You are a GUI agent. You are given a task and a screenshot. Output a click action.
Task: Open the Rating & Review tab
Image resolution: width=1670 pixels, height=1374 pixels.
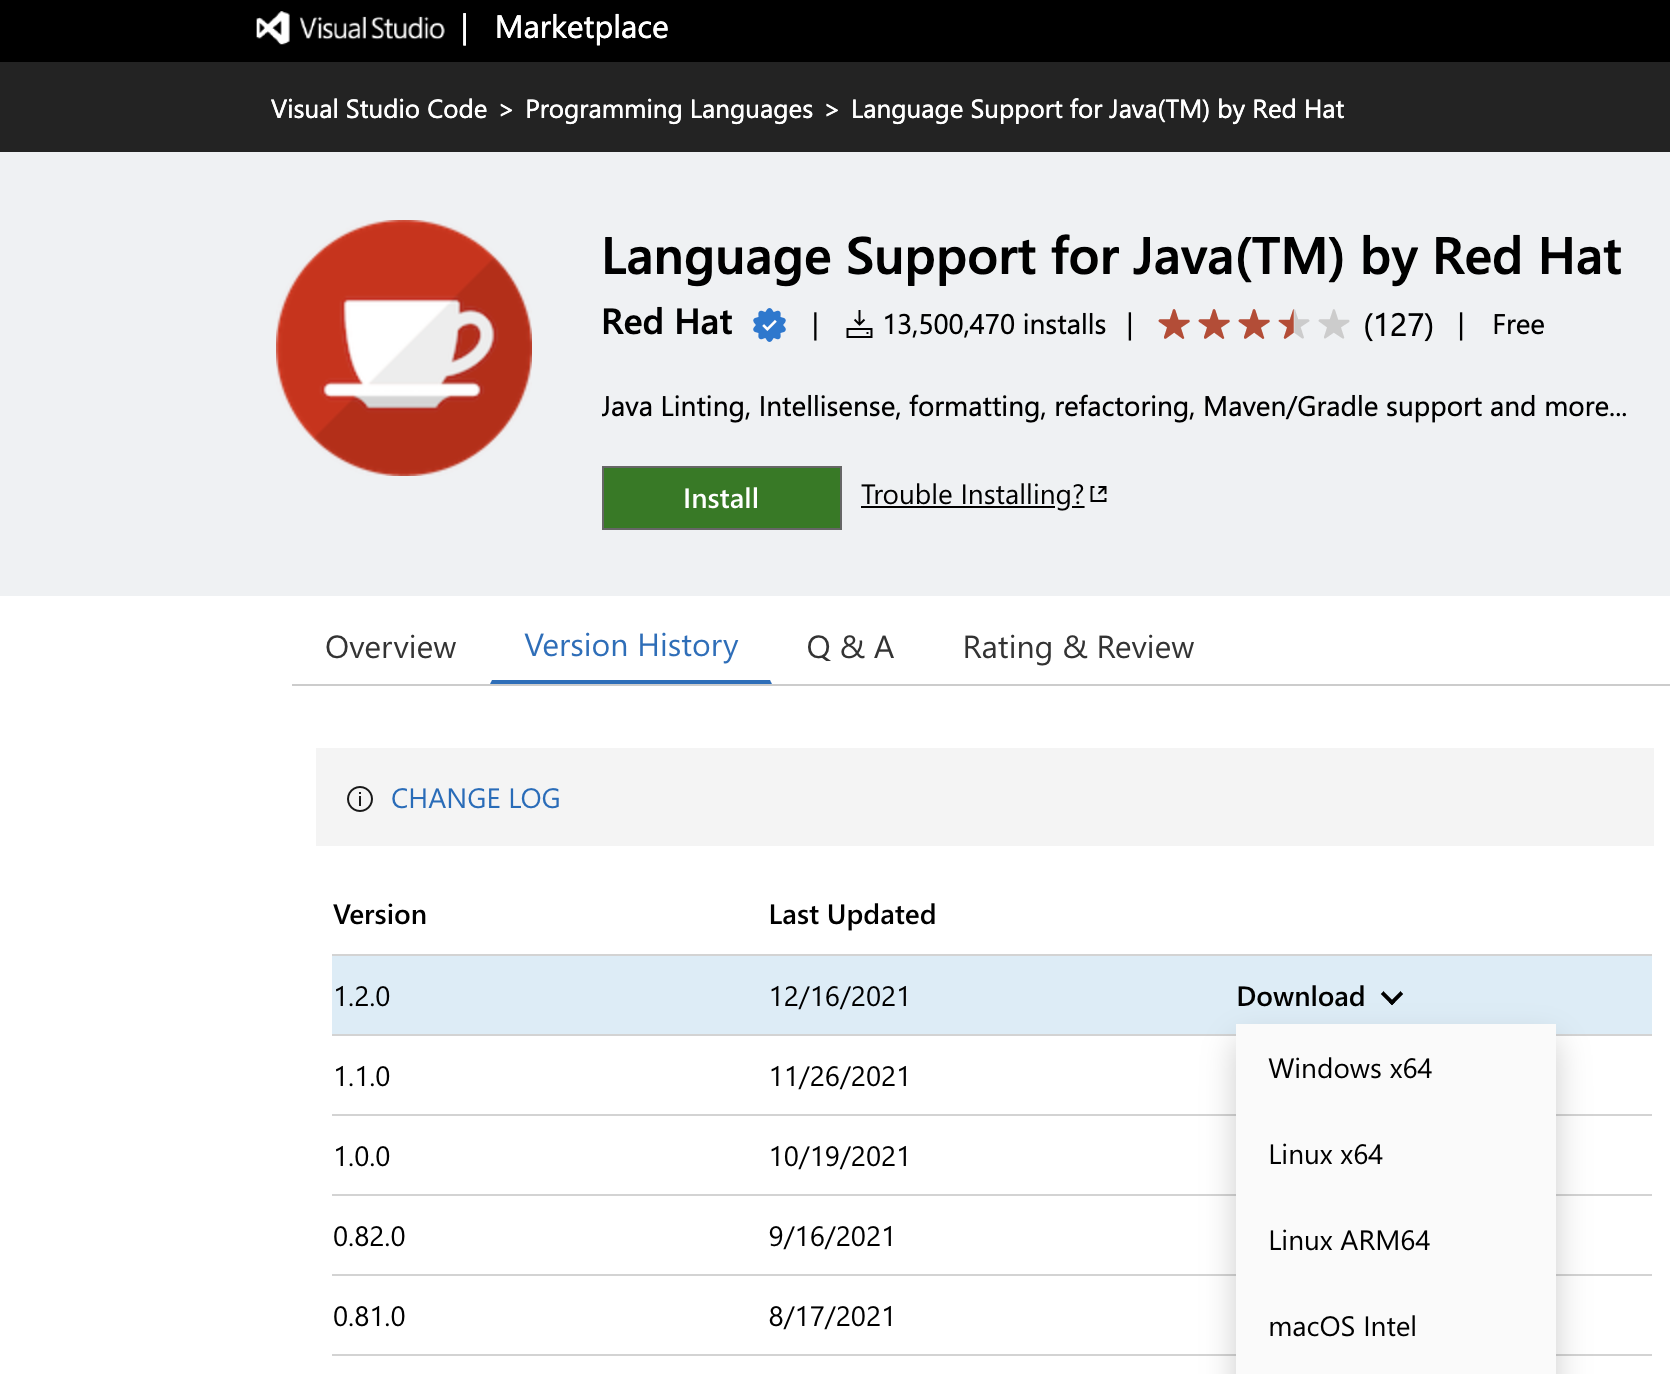coord(1077,647)
